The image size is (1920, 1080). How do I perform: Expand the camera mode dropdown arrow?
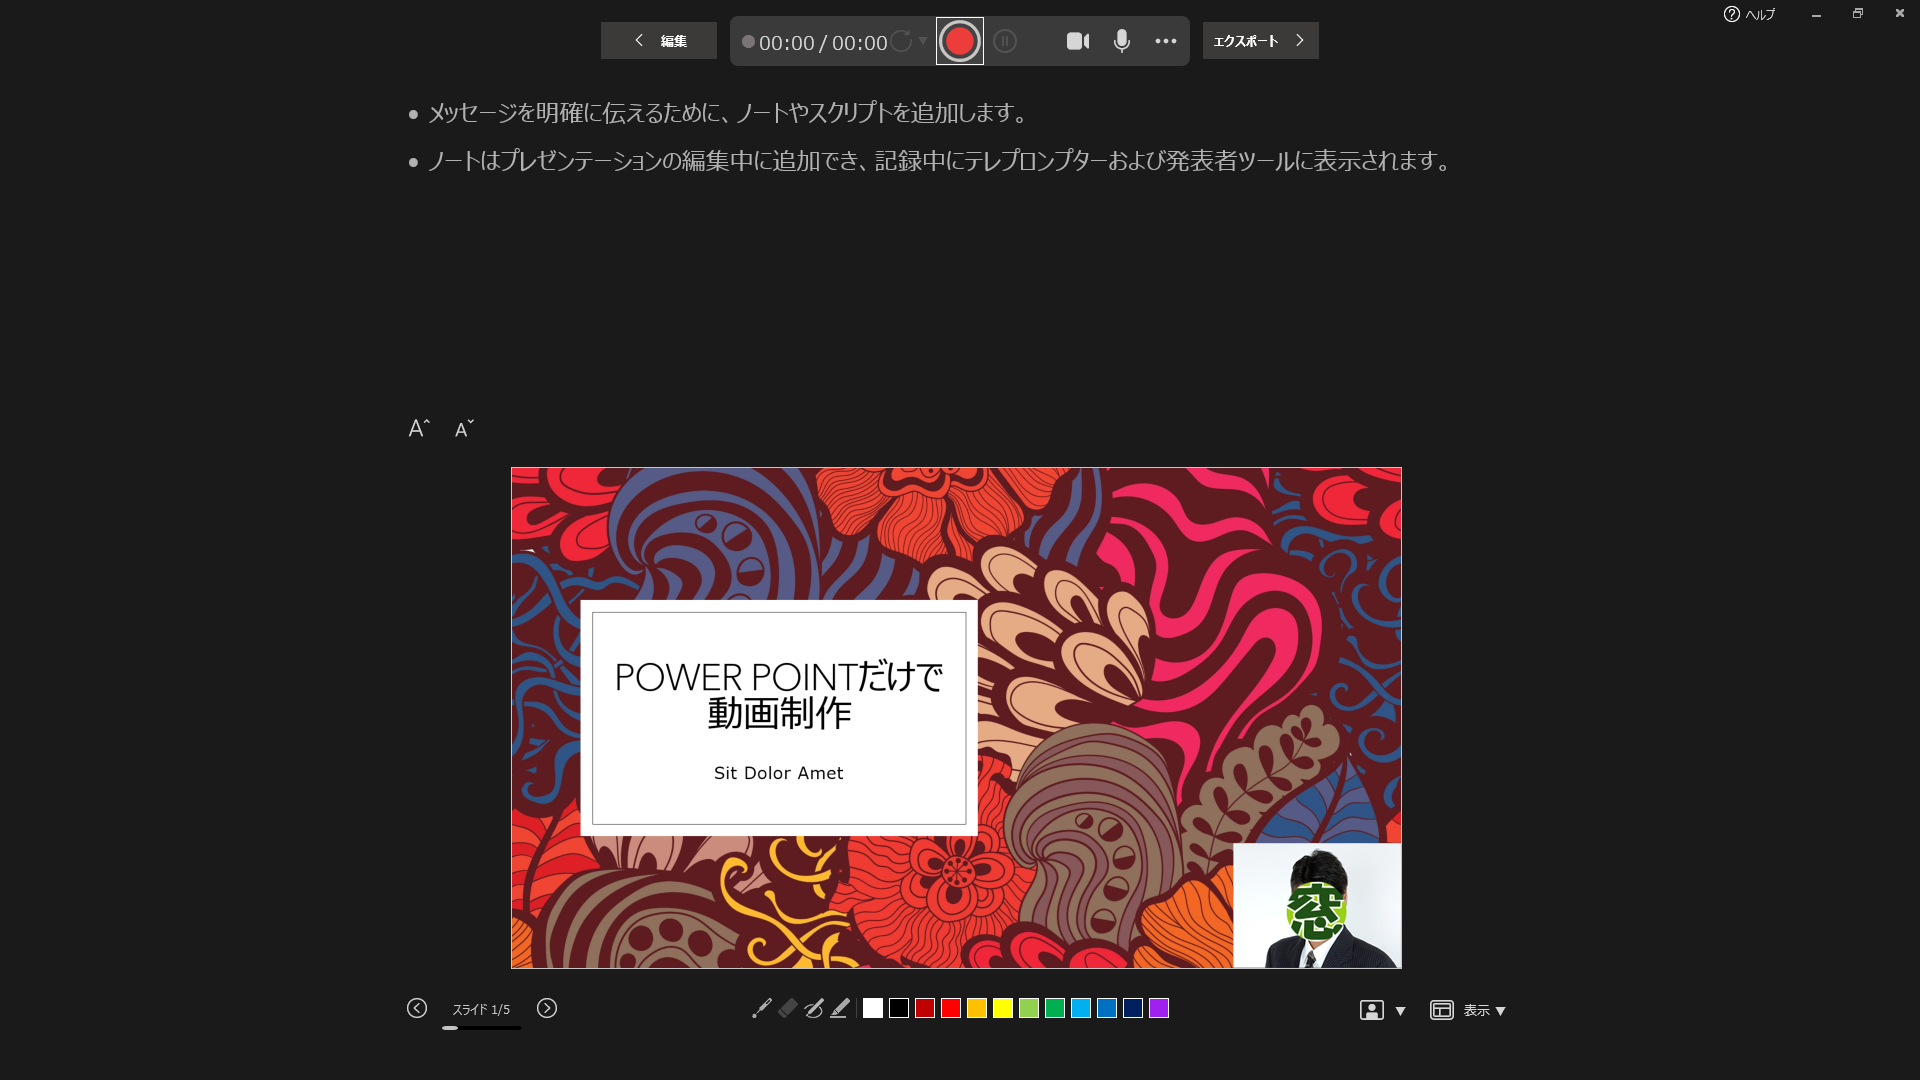point(1400,1011)
